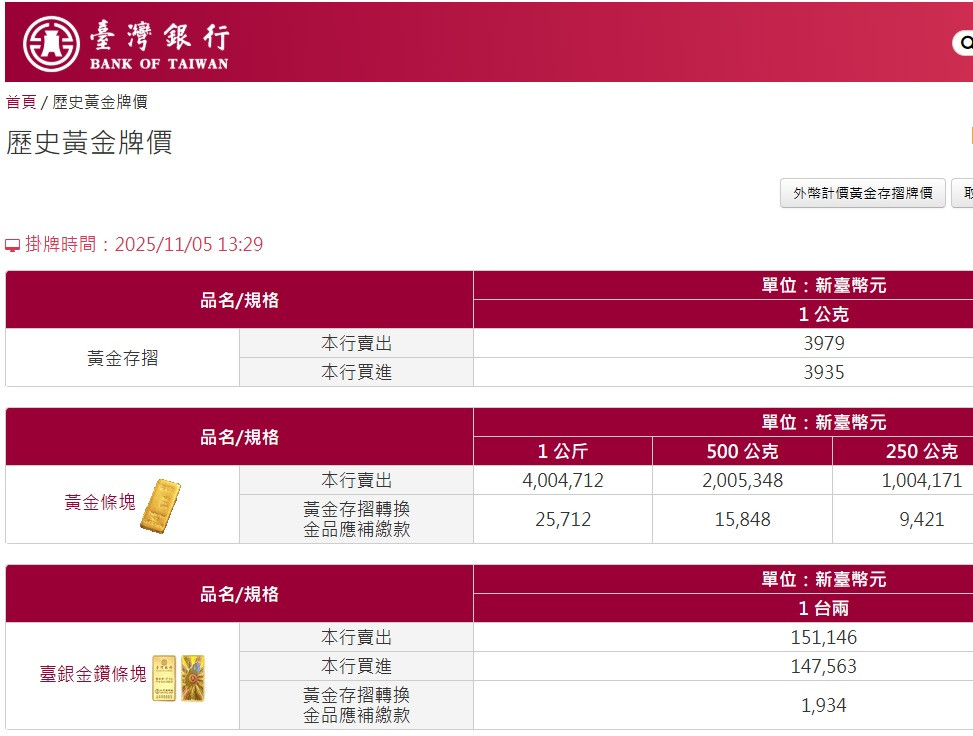Select the 黃金存摺 row label
The width and height of the screenshot is (973, 736).
(122, 358)
